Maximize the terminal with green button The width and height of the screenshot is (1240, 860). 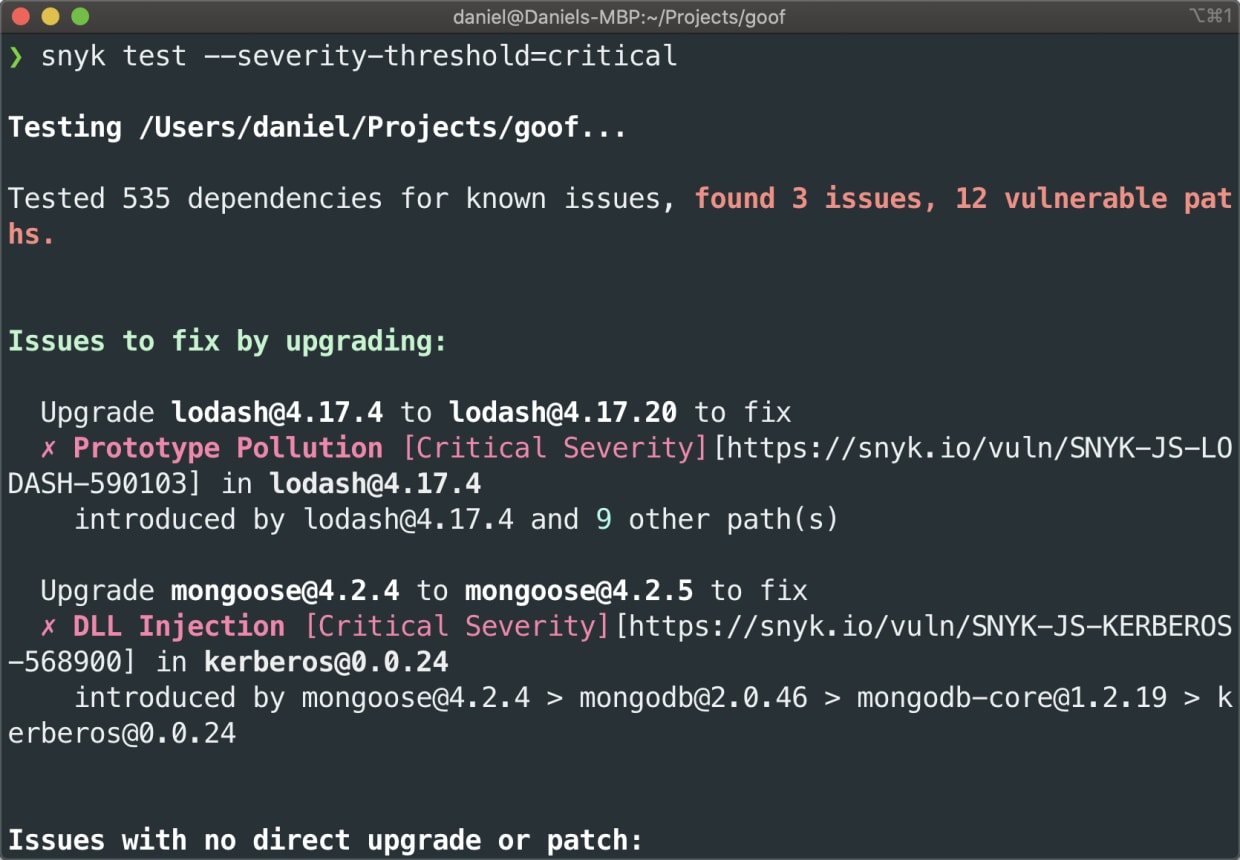pyautogui.click(x=80, y=16)
